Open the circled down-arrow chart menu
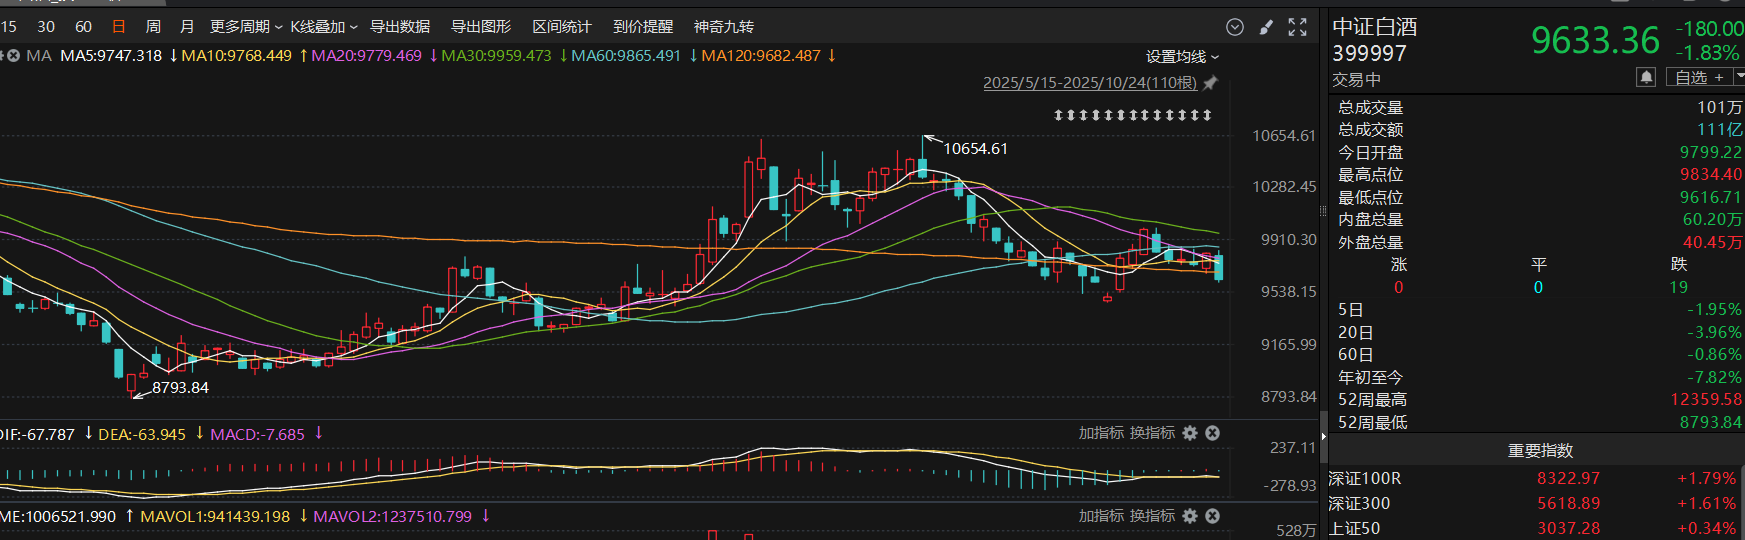 pos(1235,27)
